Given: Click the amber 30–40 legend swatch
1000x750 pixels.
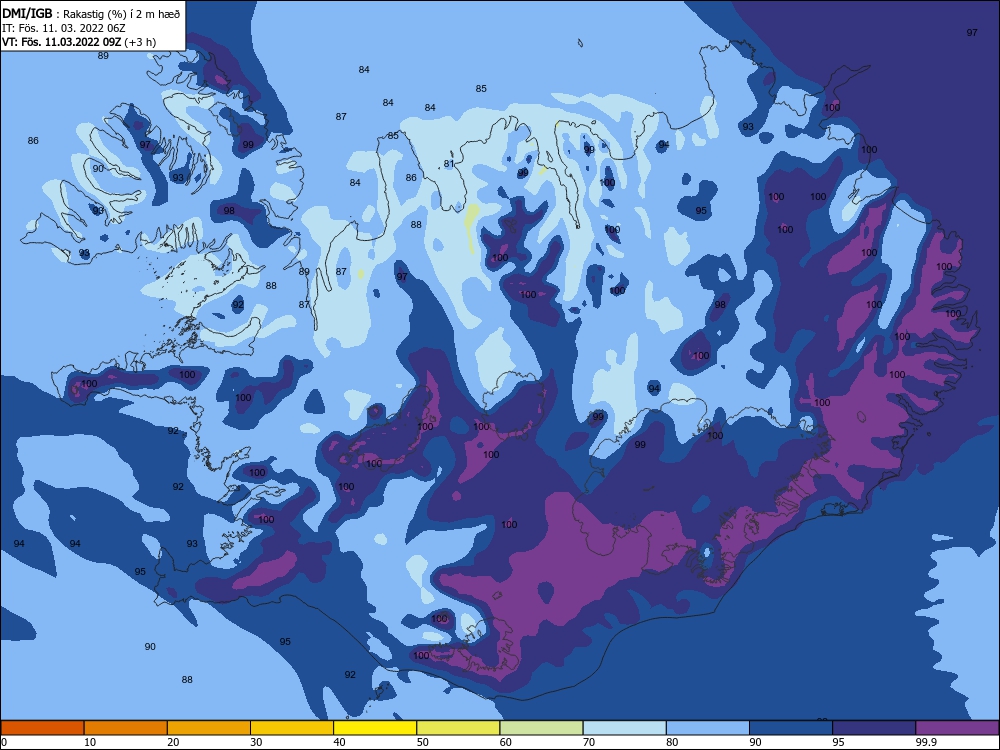Looking at the screenshot, I should pos(292,728).
